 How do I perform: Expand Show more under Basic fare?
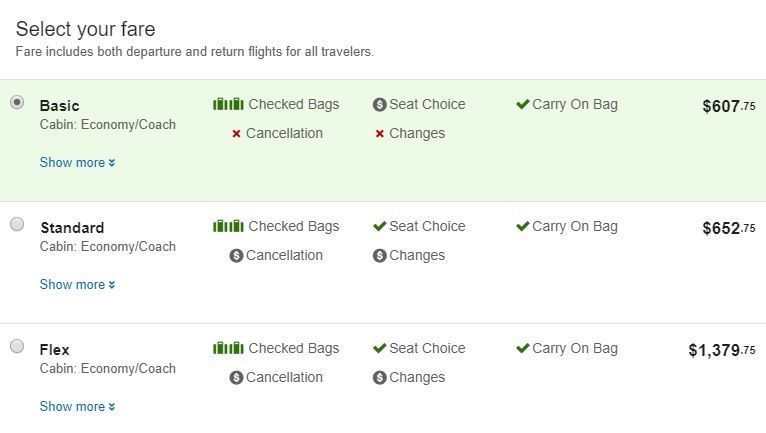pyautogui.click(x=77, y=162)
